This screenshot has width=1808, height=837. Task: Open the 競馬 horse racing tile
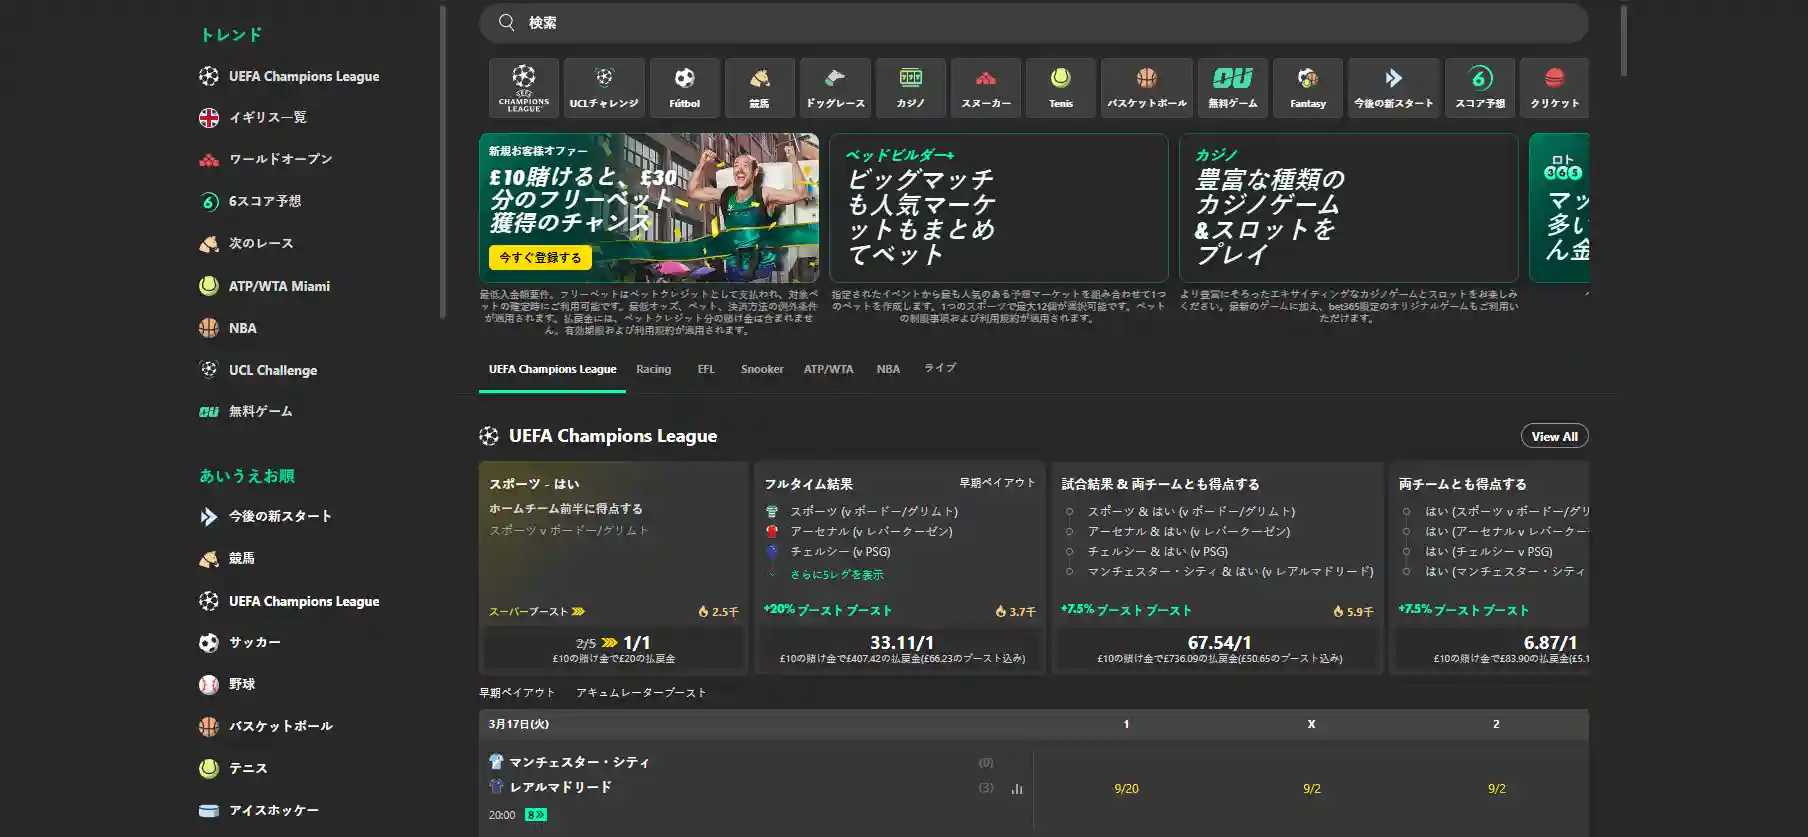pos(760,88)
